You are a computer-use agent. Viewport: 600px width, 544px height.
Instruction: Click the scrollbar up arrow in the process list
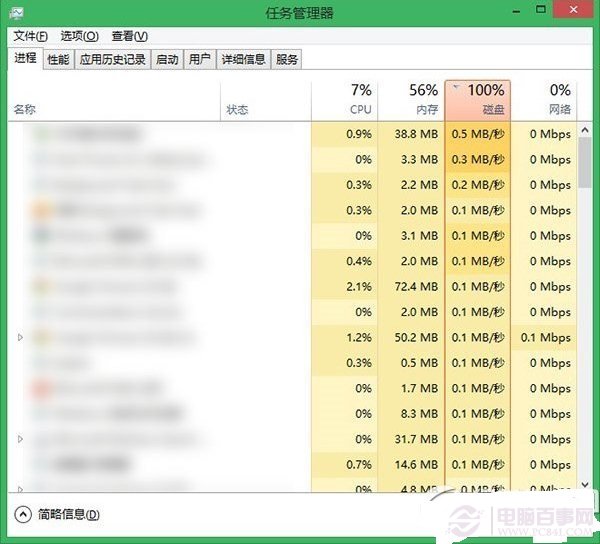[x=585, y=129]
